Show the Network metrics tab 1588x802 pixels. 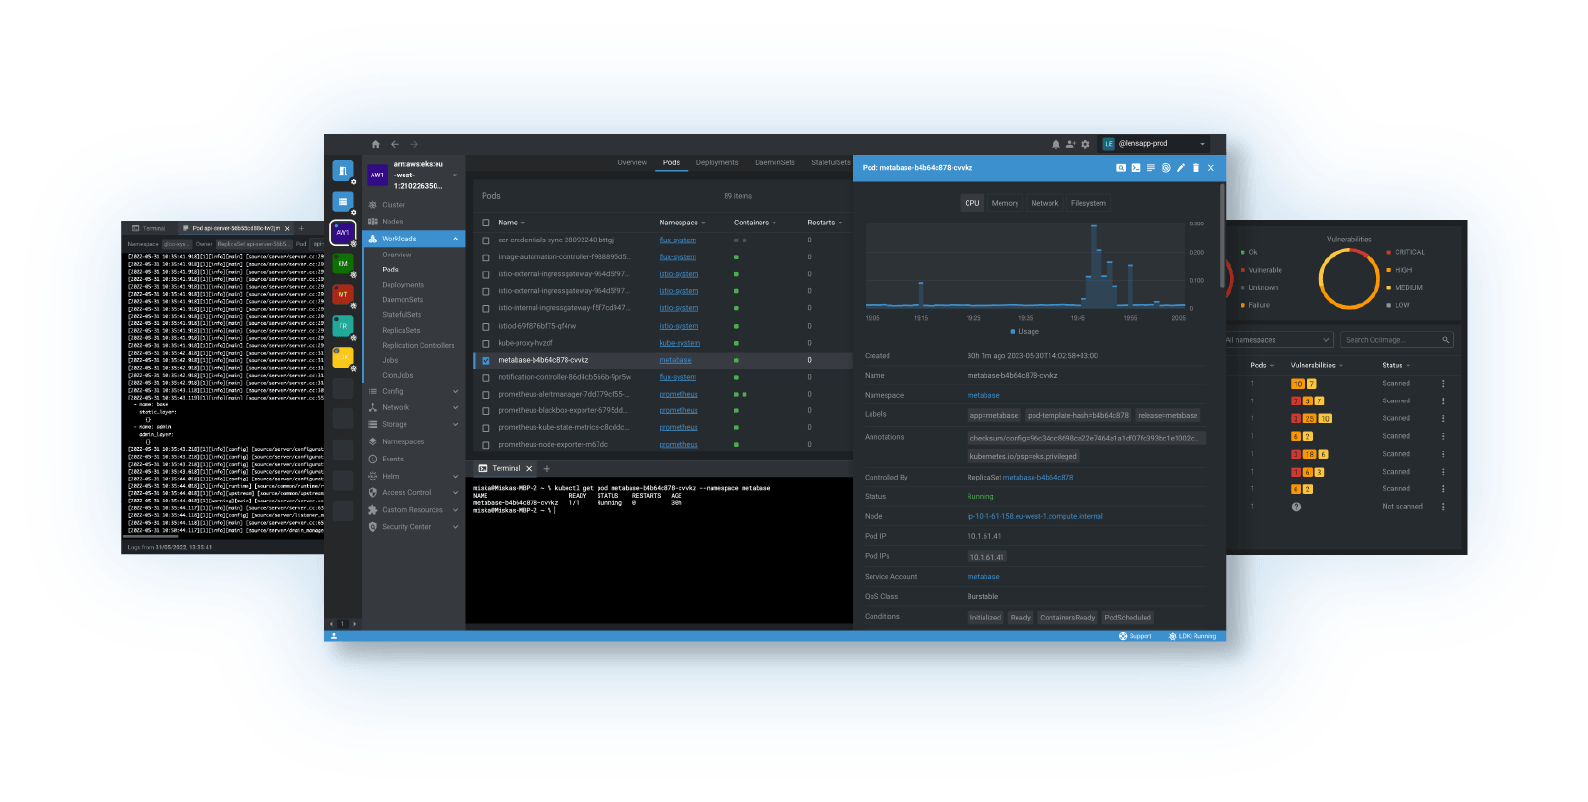tap(1045, 203)
